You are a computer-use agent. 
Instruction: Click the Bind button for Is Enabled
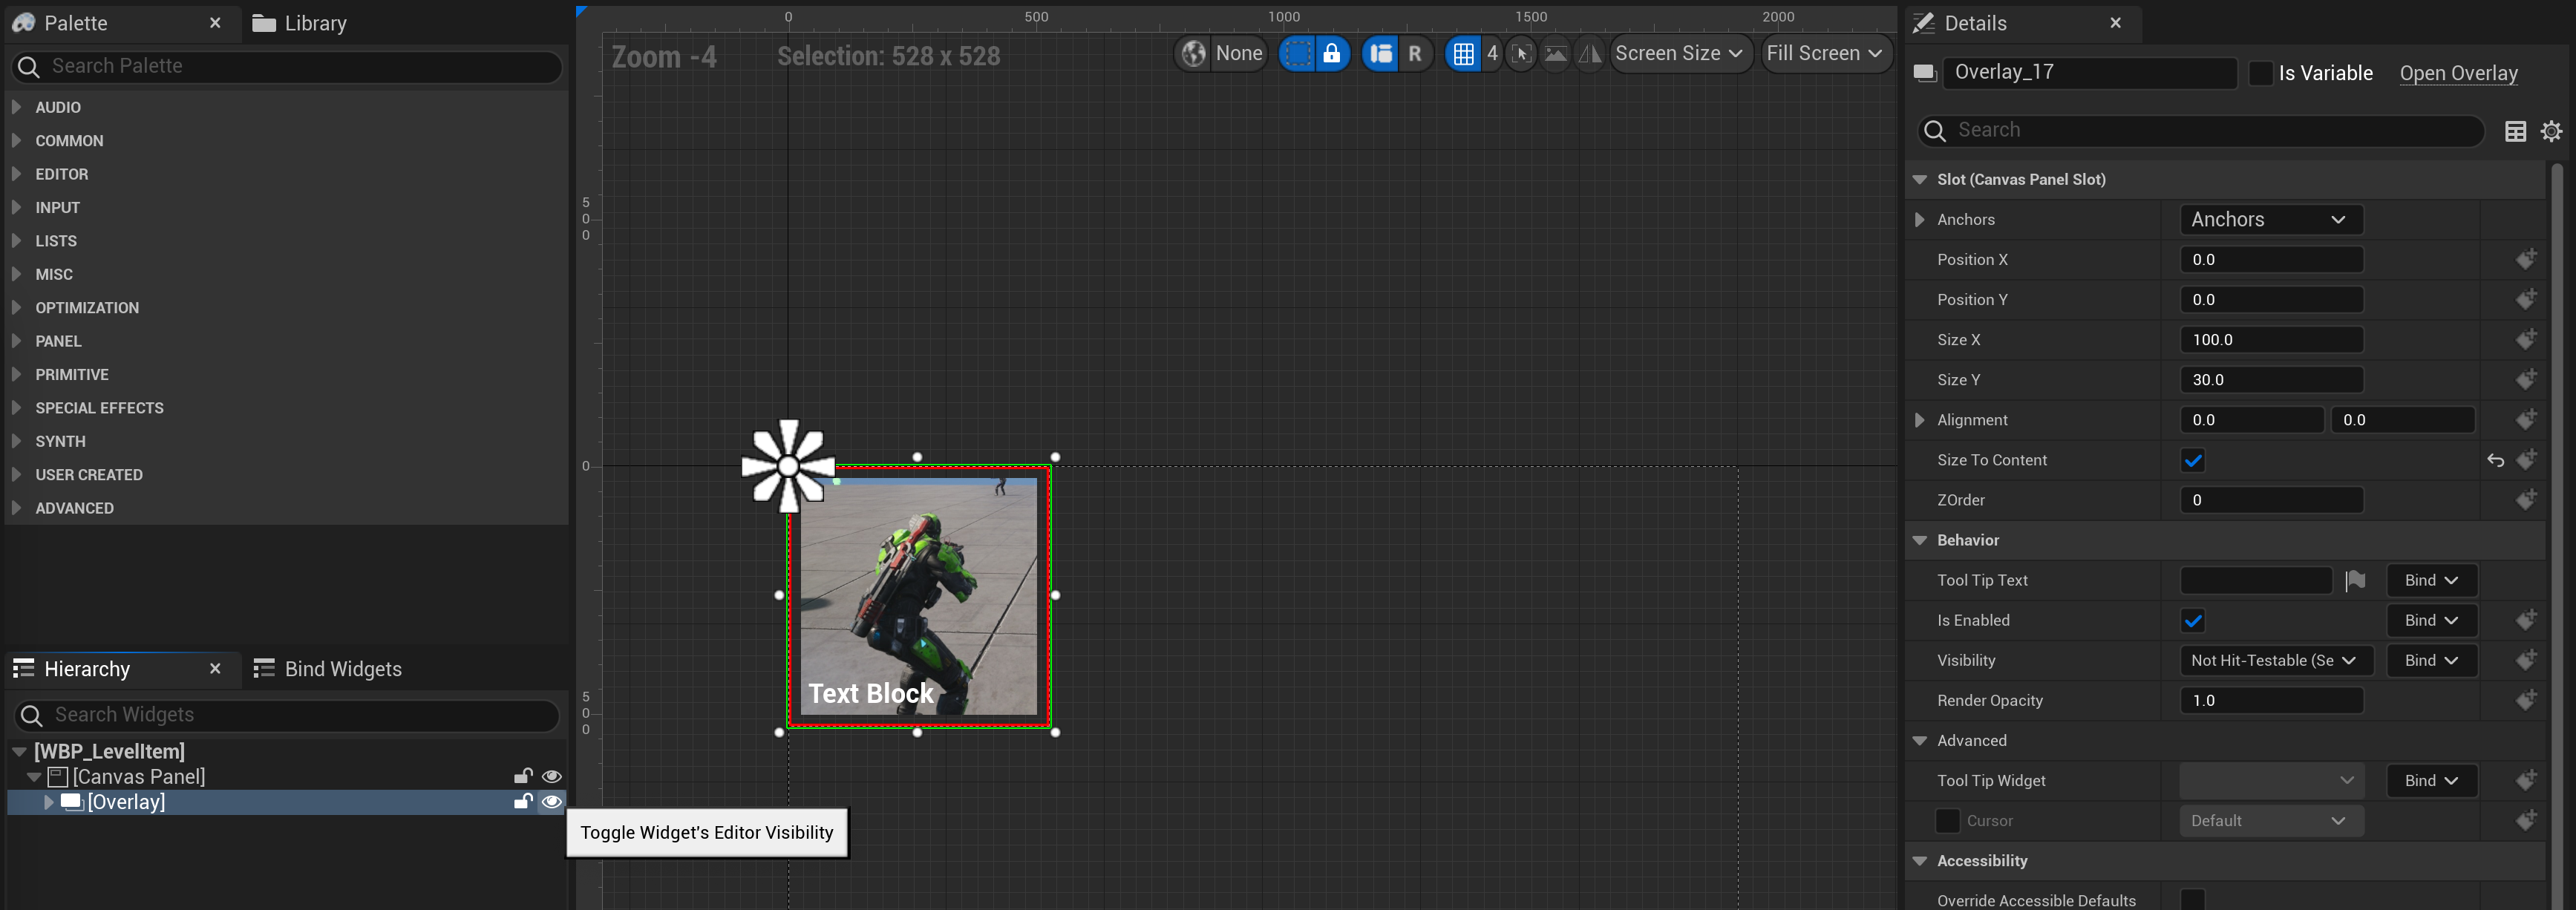tap(2431, 620)
